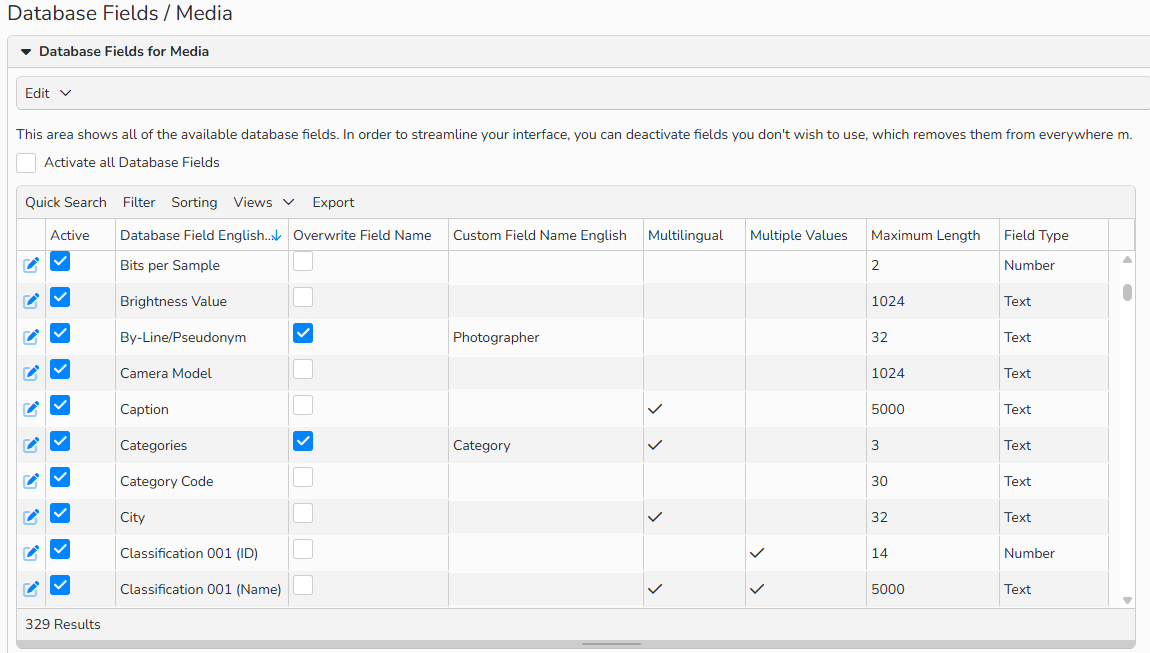This screenshot has width=1150, height=653.
Task: Enable Overwrite Field Name for Category Code
Action: [x=303, y=477]
